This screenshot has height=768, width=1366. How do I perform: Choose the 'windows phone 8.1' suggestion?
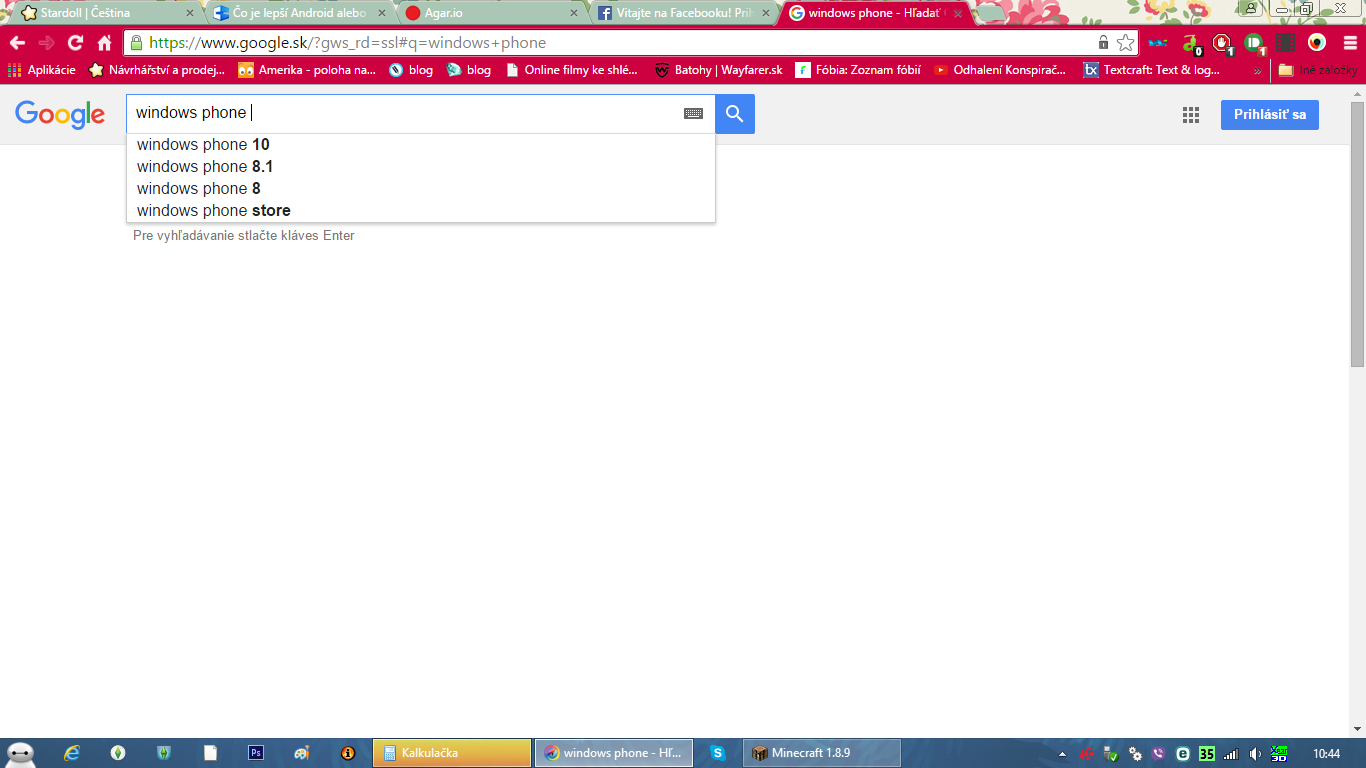(205, 167)
